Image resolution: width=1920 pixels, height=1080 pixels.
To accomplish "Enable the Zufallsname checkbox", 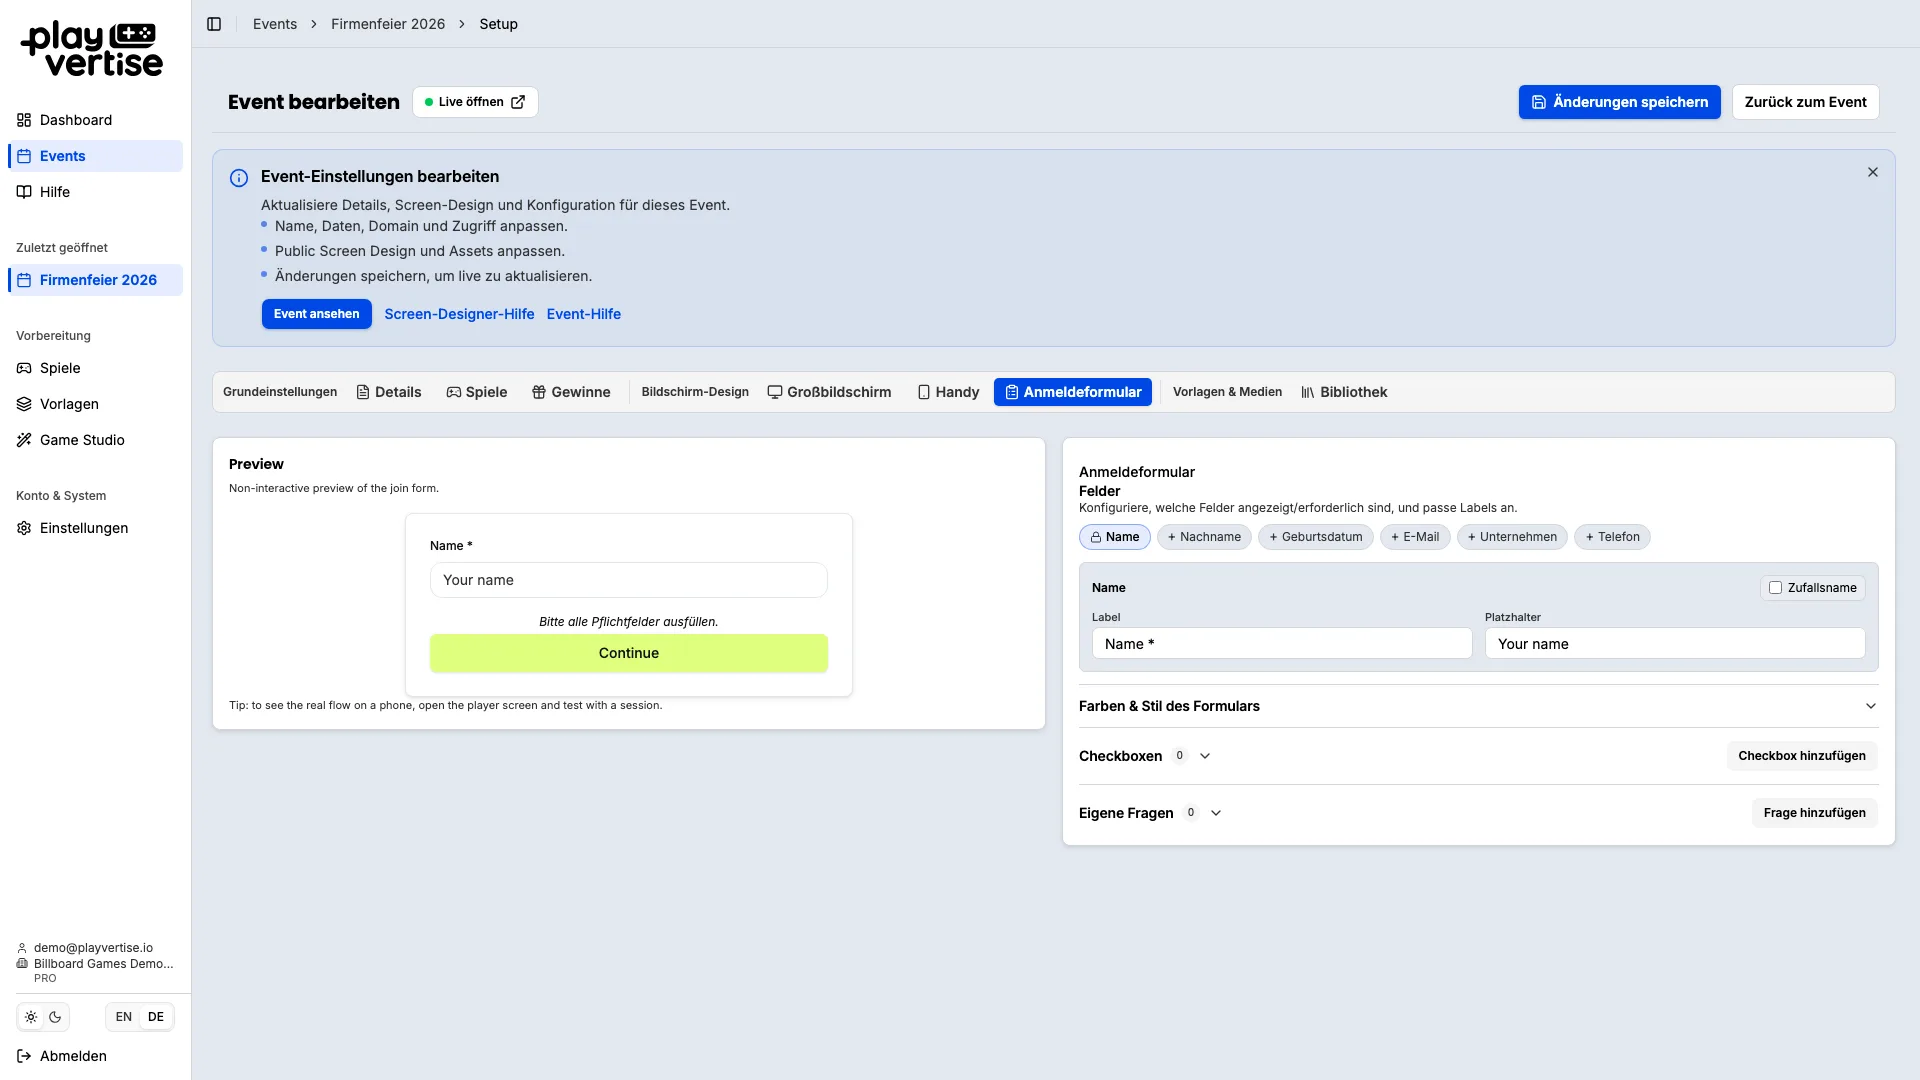I will pos(1775,588).
